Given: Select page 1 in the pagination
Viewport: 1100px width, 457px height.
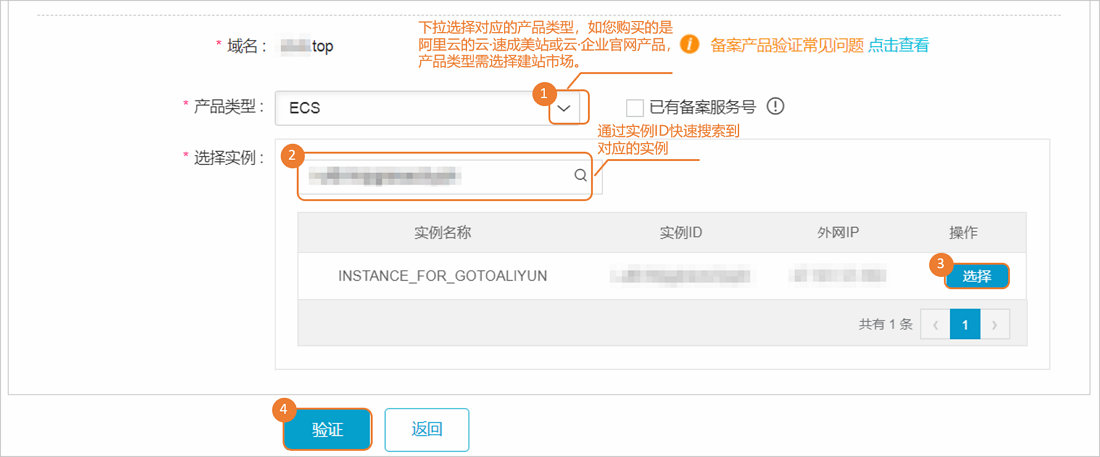Looking at the screenshot, I should (x=965, y=324).
